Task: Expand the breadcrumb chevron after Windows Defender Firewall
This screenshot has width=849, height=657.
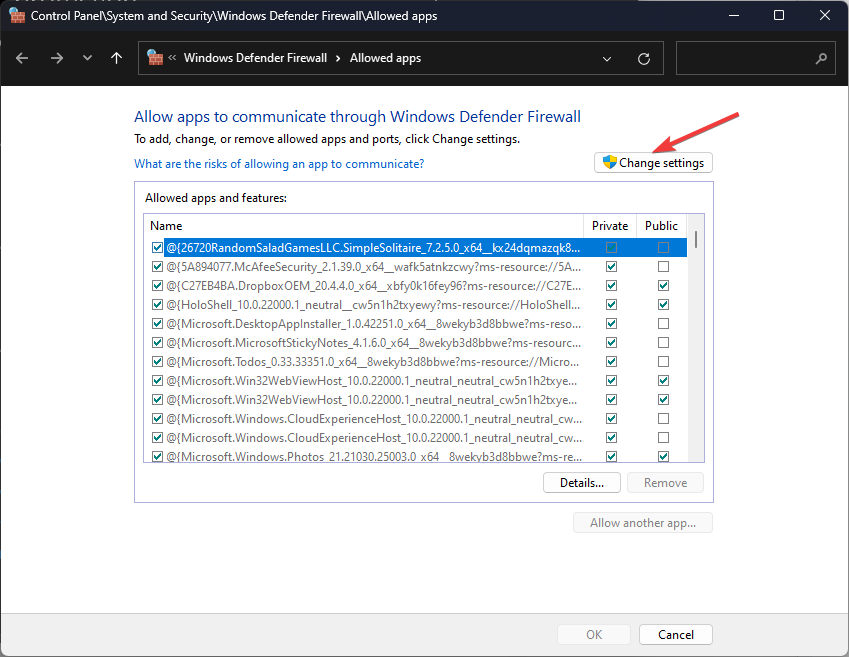Action: [338, 58]
